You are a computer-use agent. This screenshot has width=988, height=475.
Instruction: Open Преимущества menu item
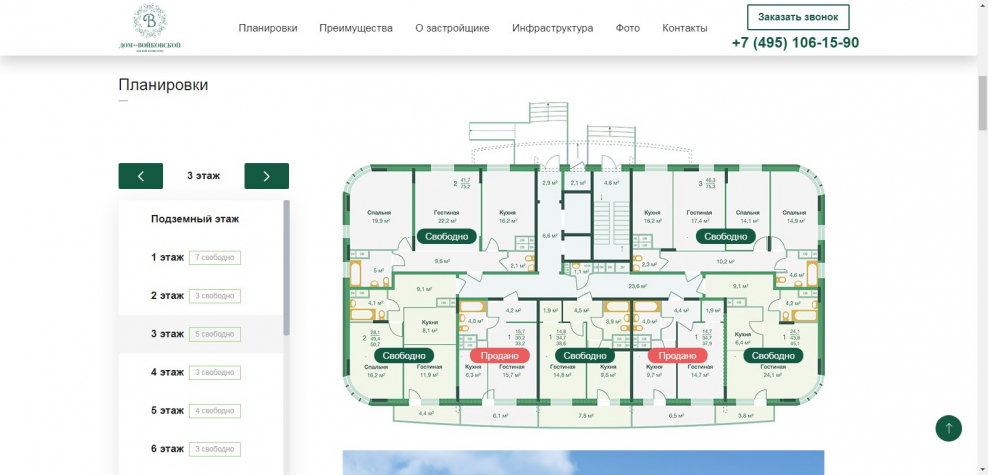pyautogui.click(x=356, y=28)
